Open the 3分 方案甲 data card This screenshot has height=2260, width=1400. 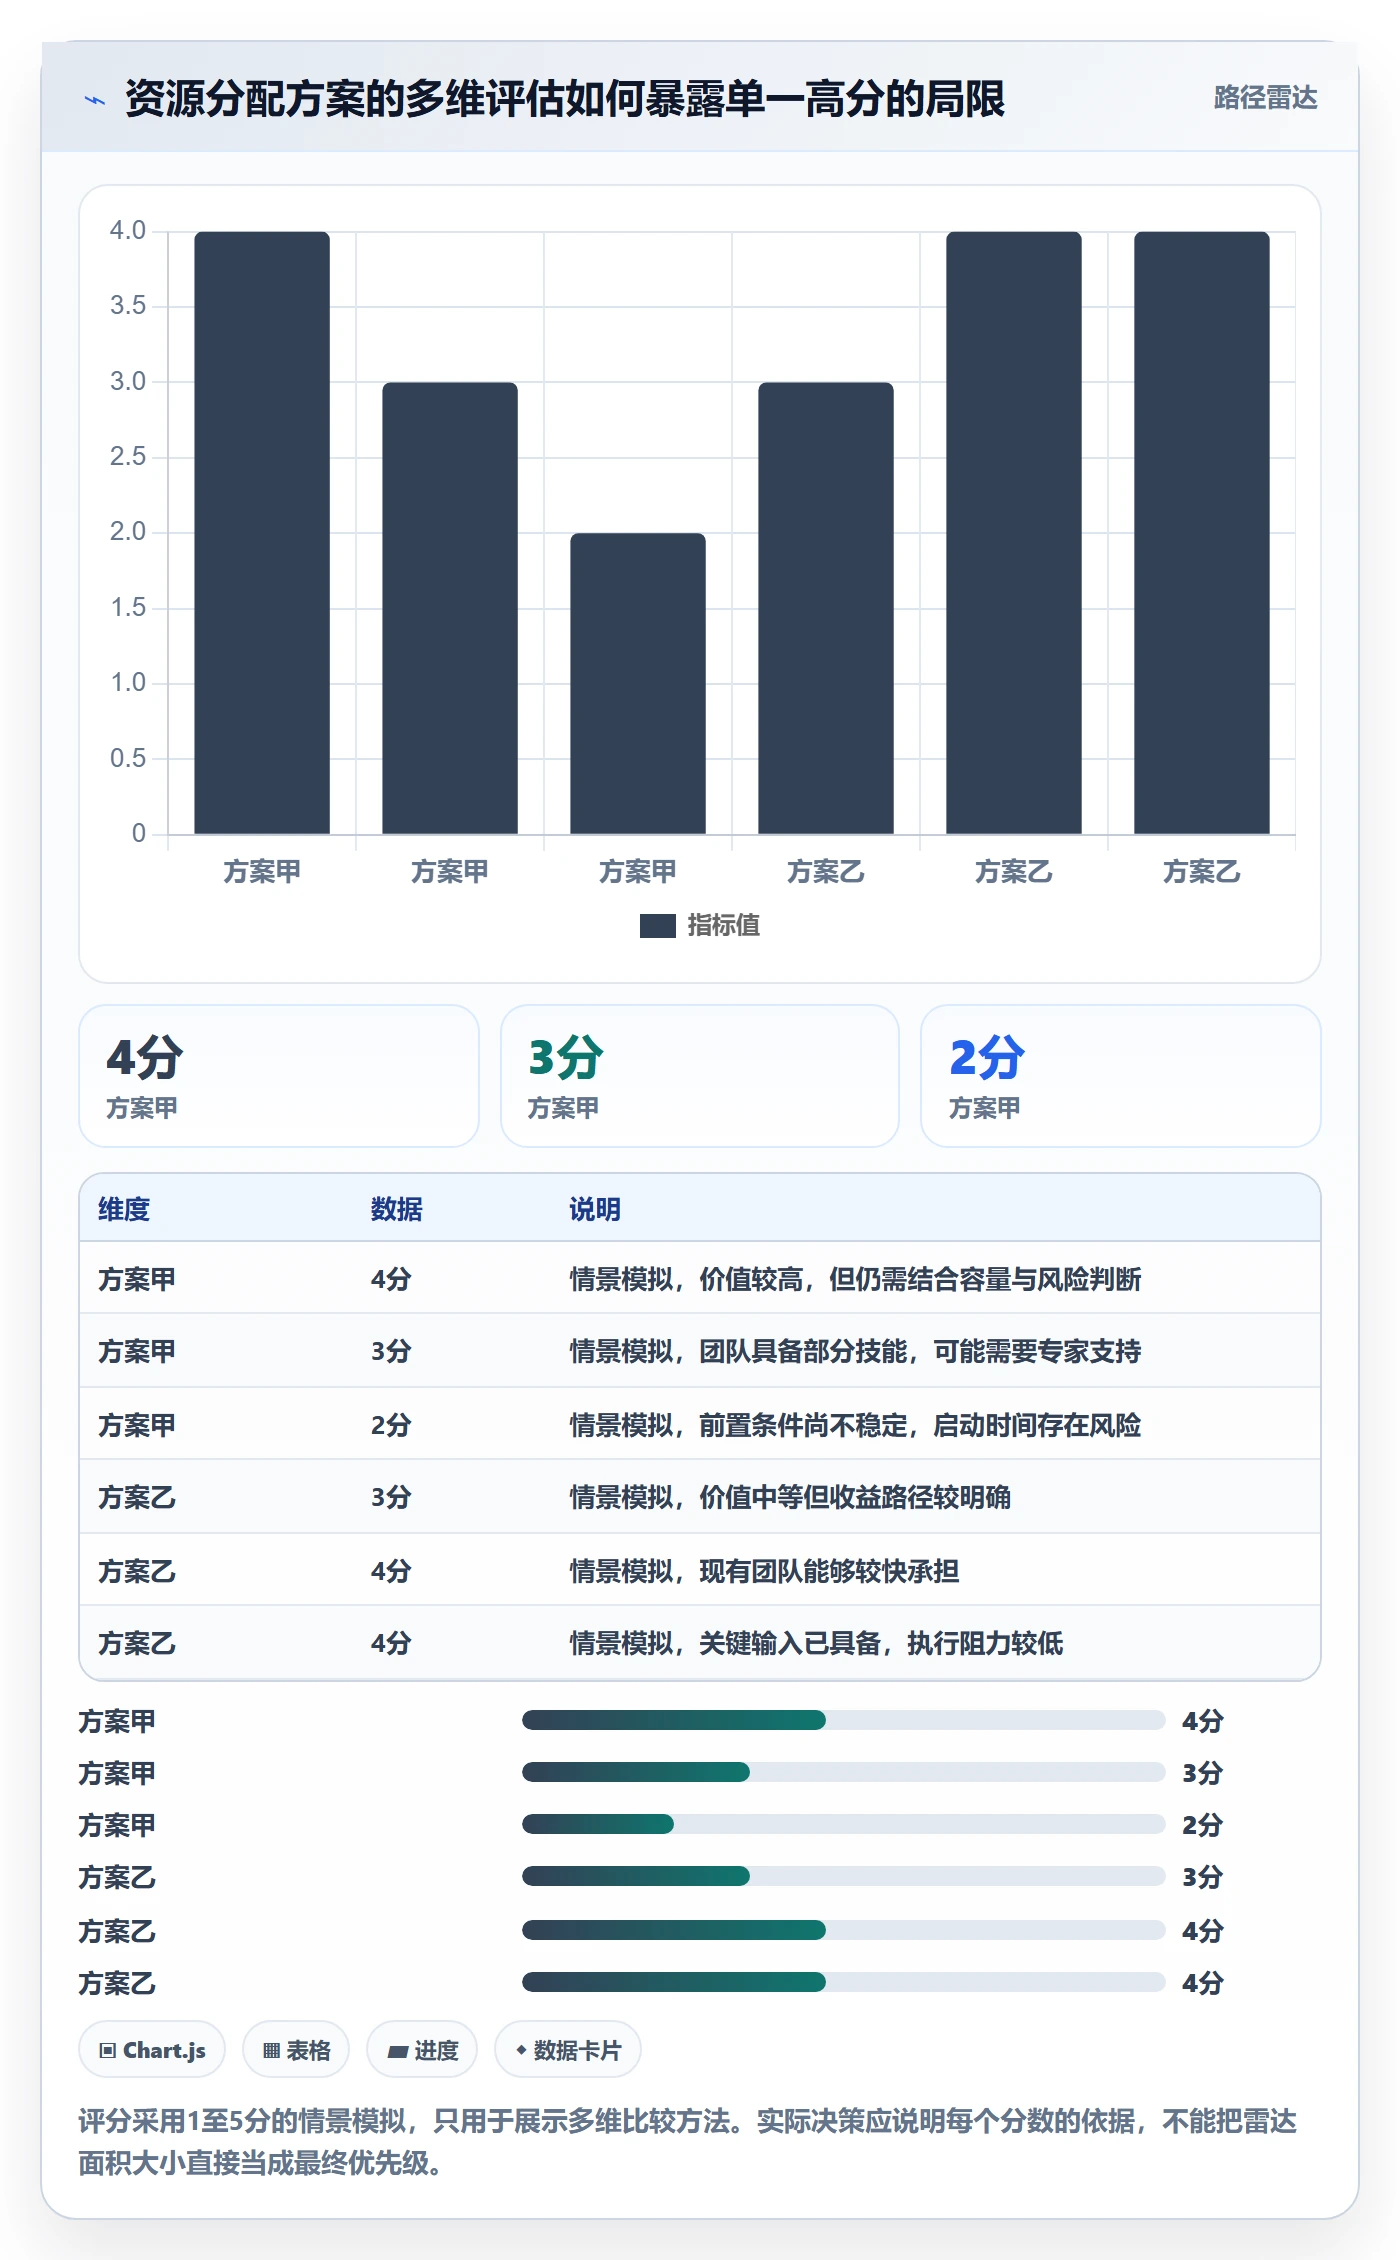click(x=700, y=1076)
